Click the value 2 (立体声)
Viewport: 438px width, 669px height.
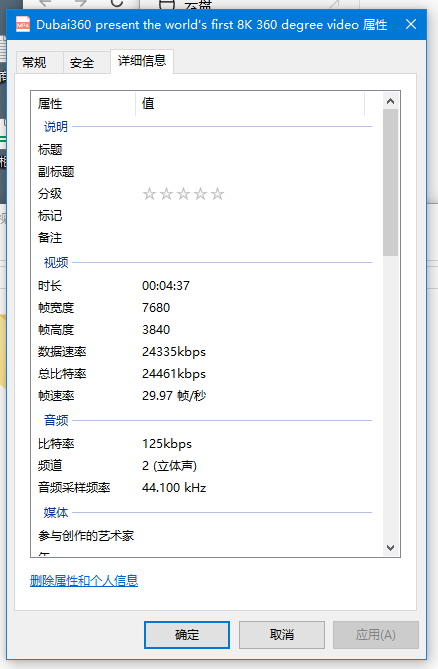169,465
